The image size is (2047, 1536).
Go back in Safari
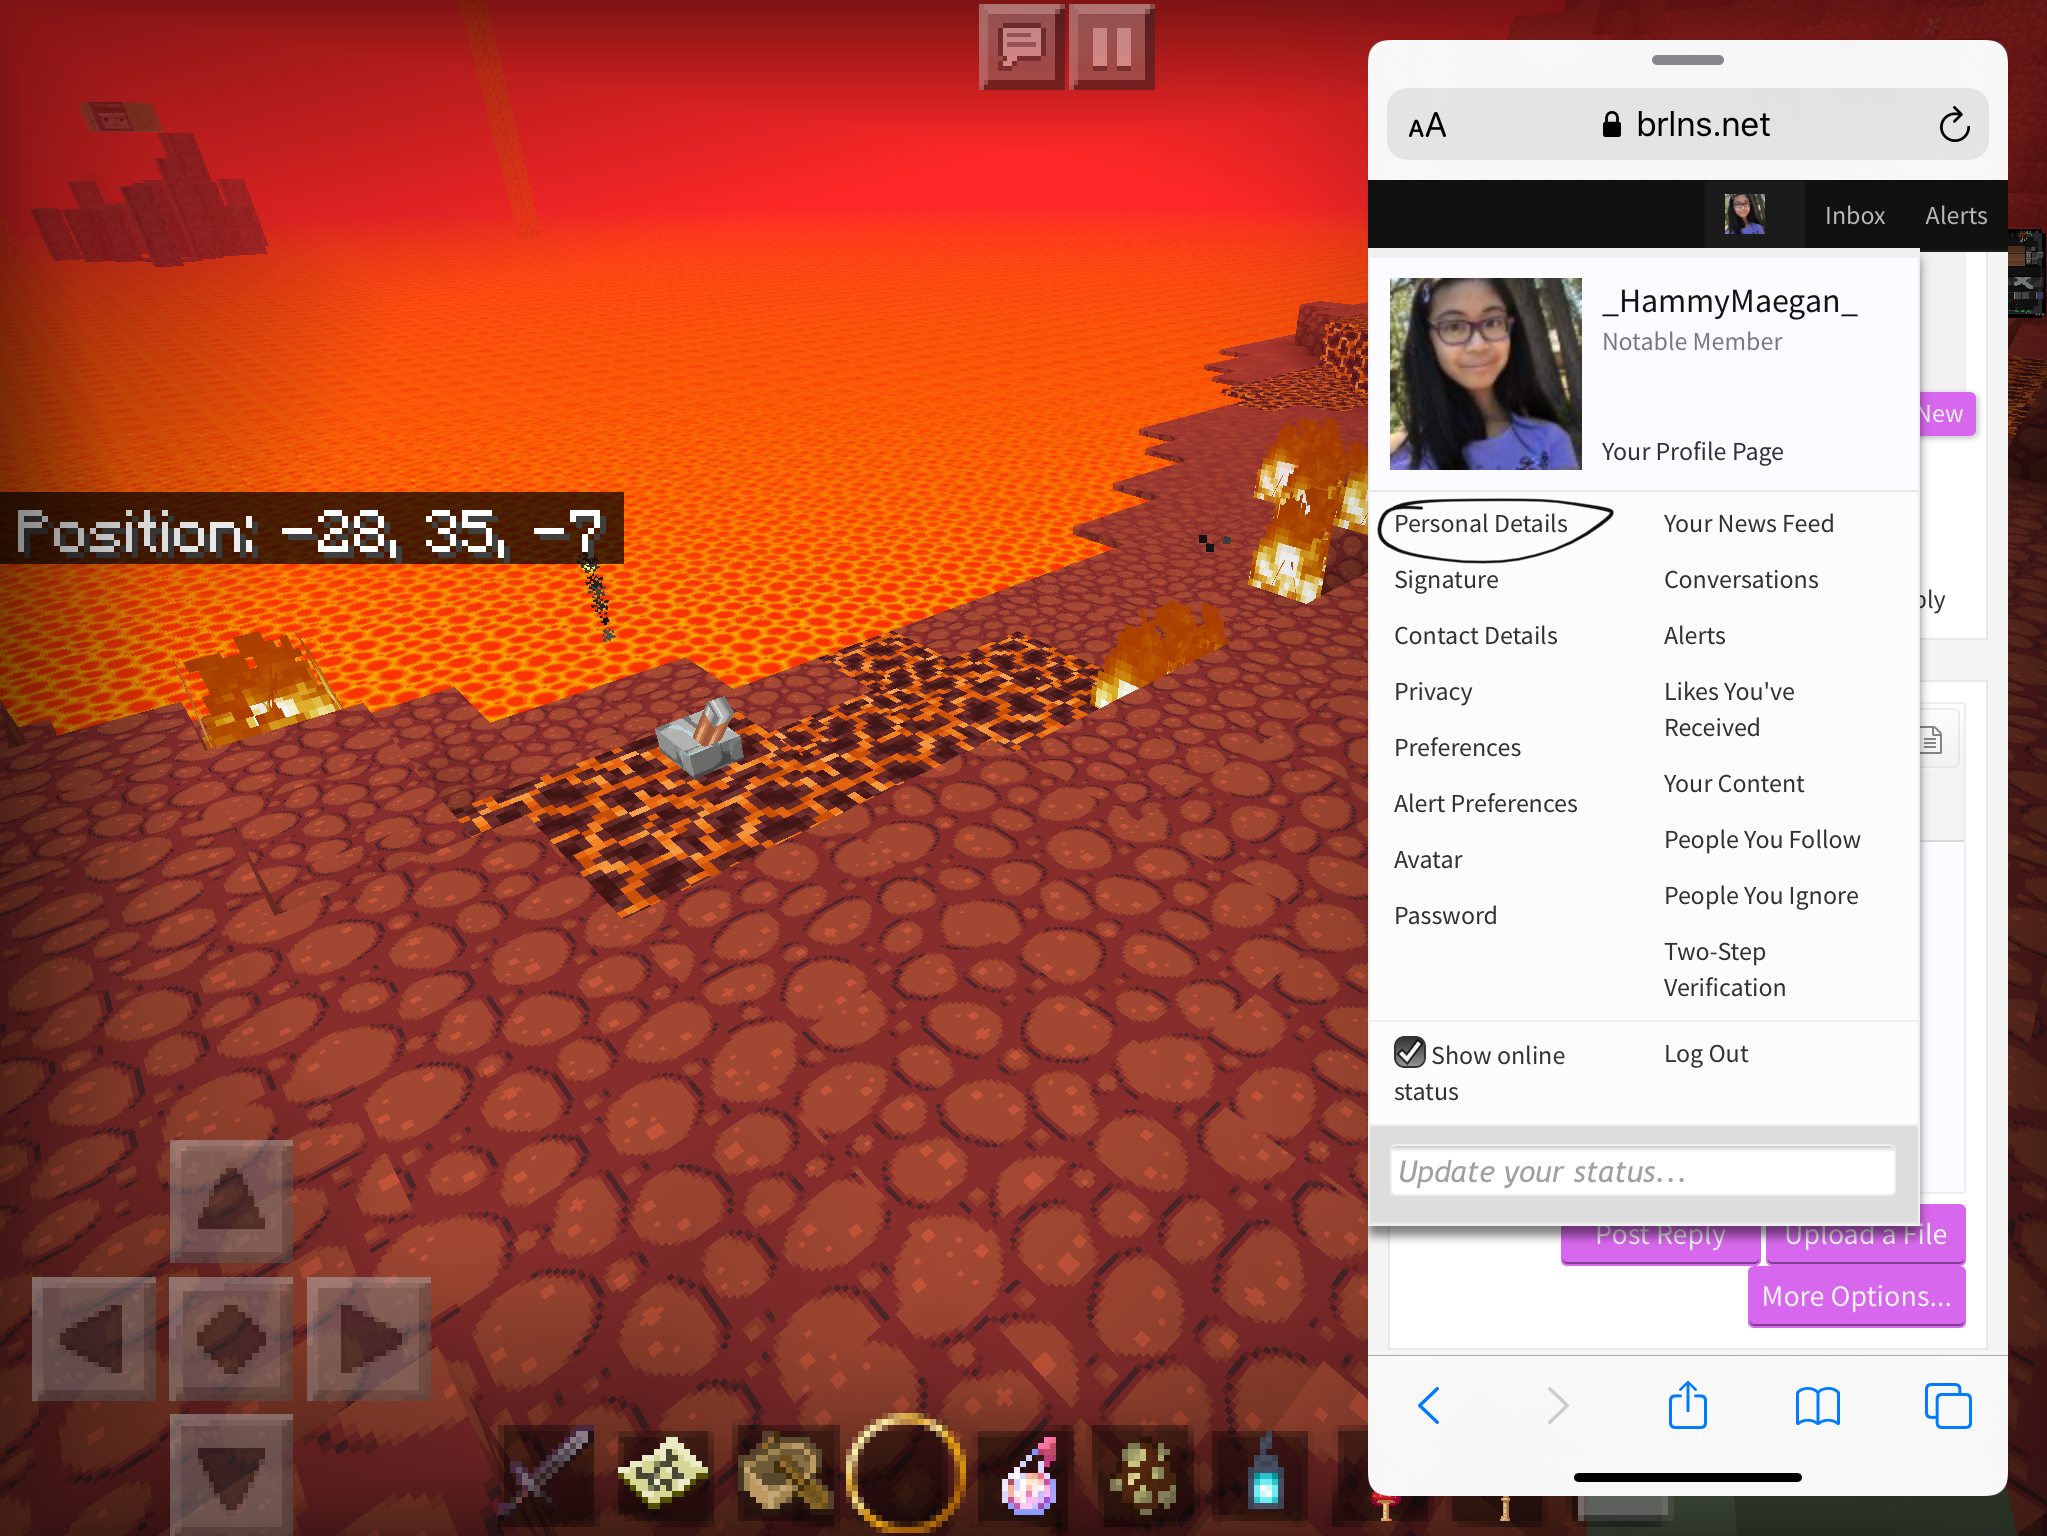(1429, 1406)
